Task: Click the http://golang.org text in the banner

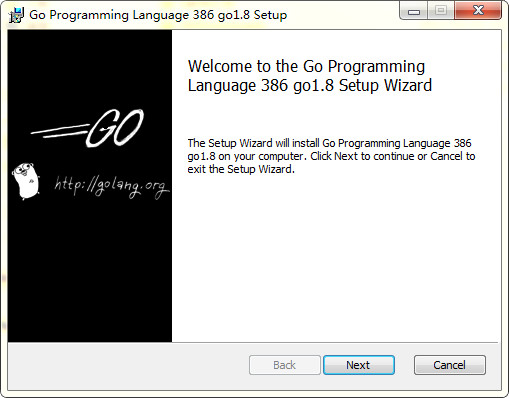Action: point(112,187)
